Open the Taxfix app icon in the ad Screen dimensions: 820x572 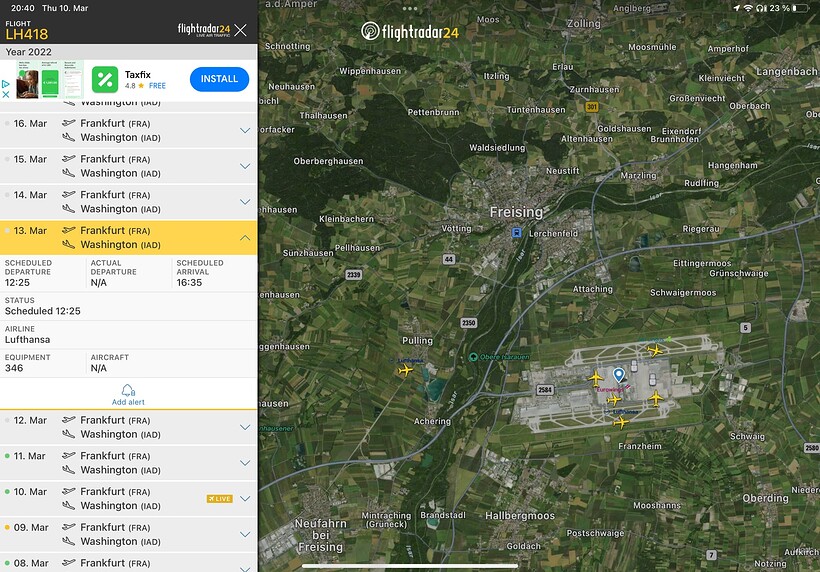[x=105, y=79]
